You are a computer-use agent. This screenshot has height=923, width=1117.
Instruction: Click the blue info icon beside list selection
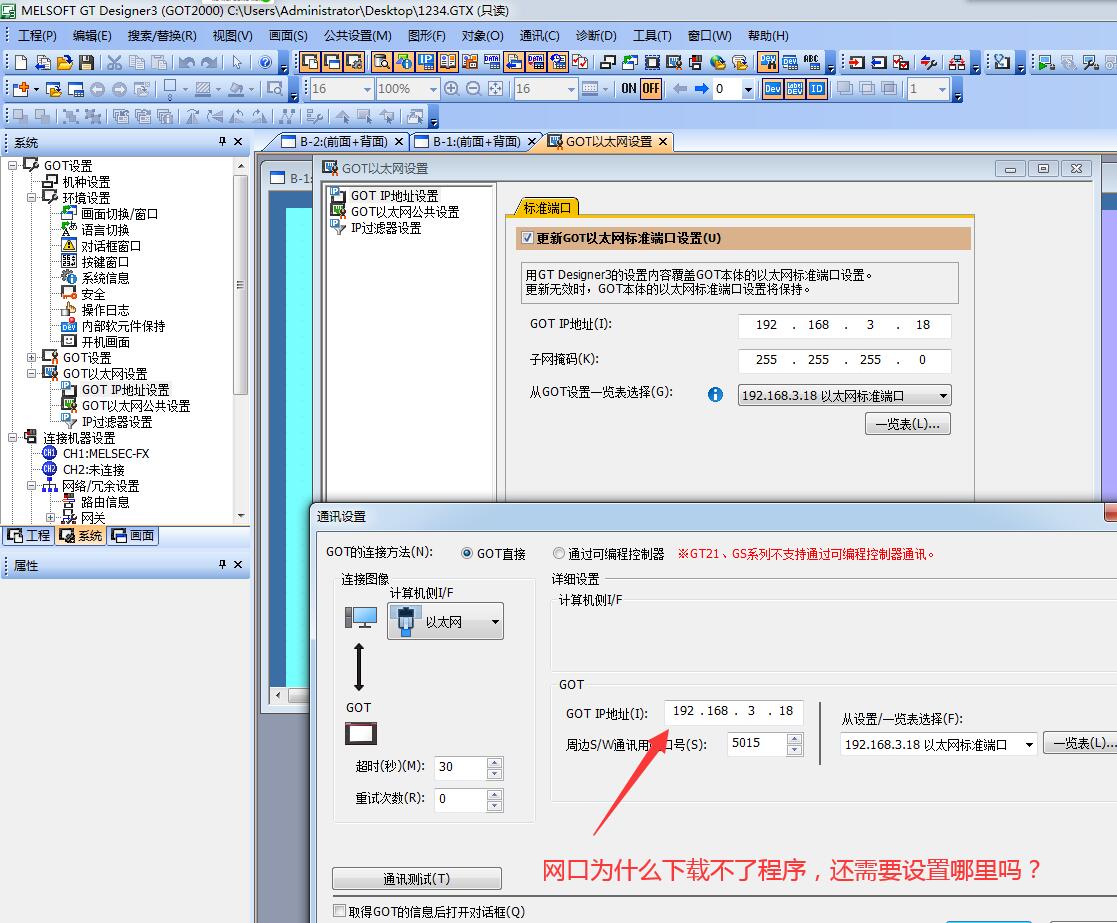[x=715, y=394]
